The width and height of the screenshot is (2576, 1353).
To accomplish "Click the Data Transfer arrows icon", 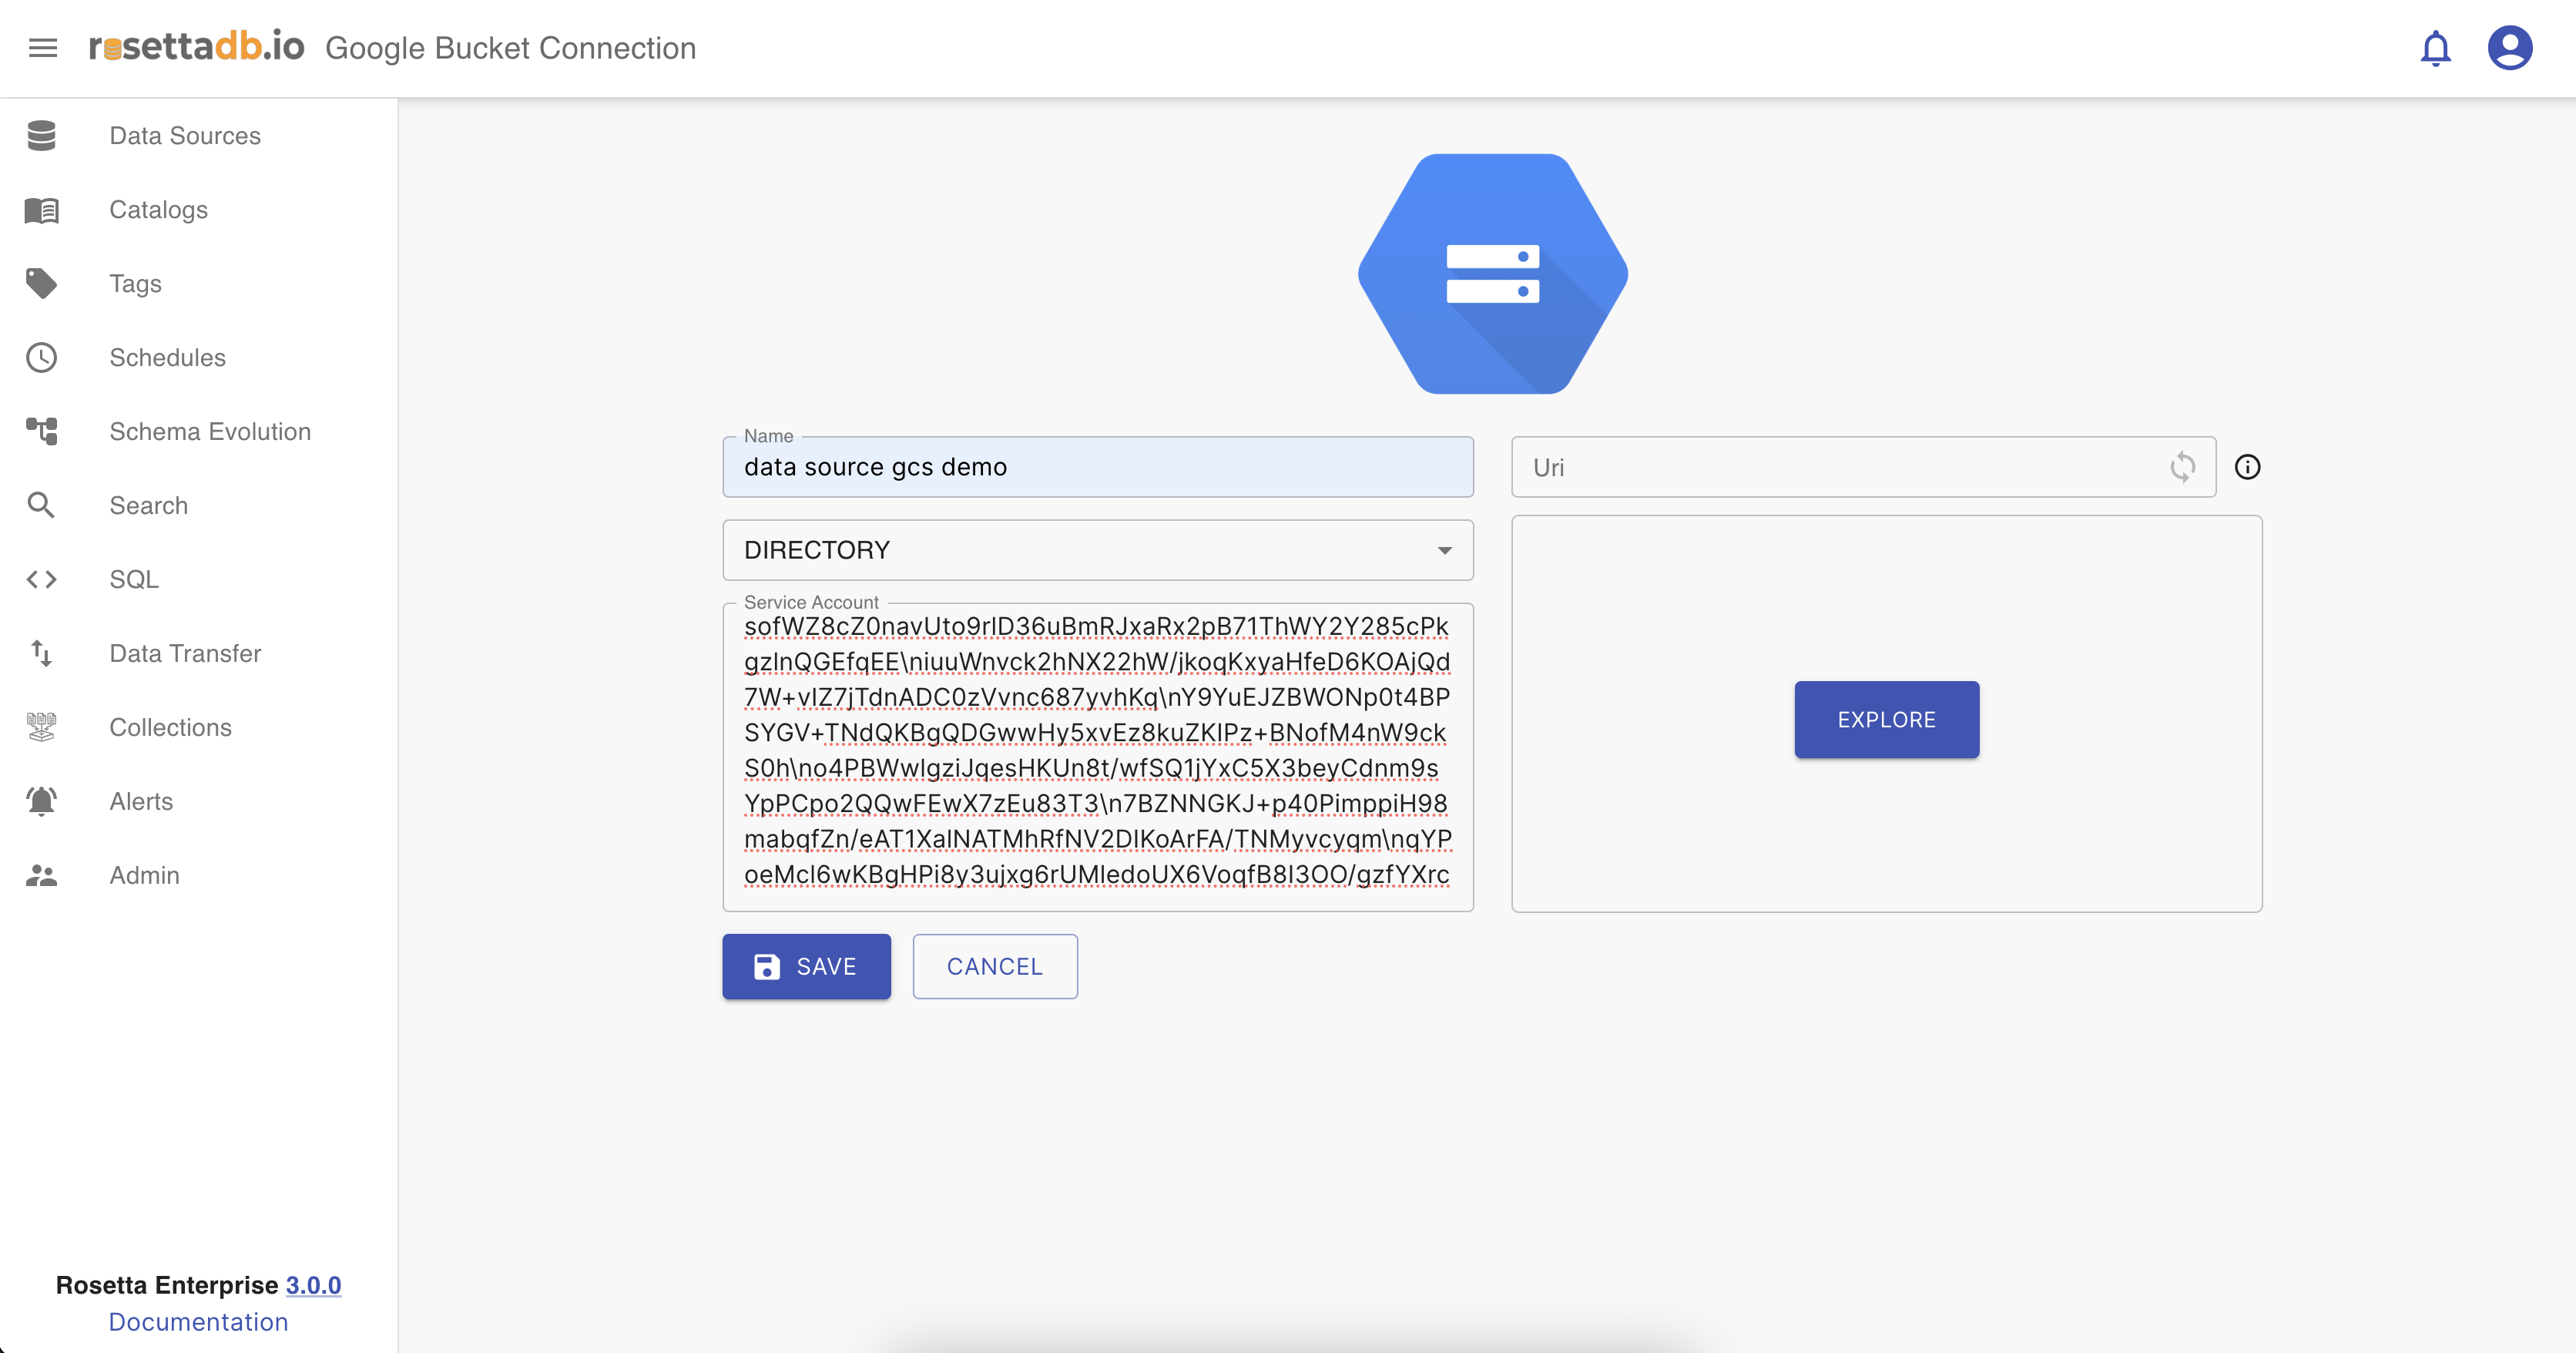I will pos(41,653).
